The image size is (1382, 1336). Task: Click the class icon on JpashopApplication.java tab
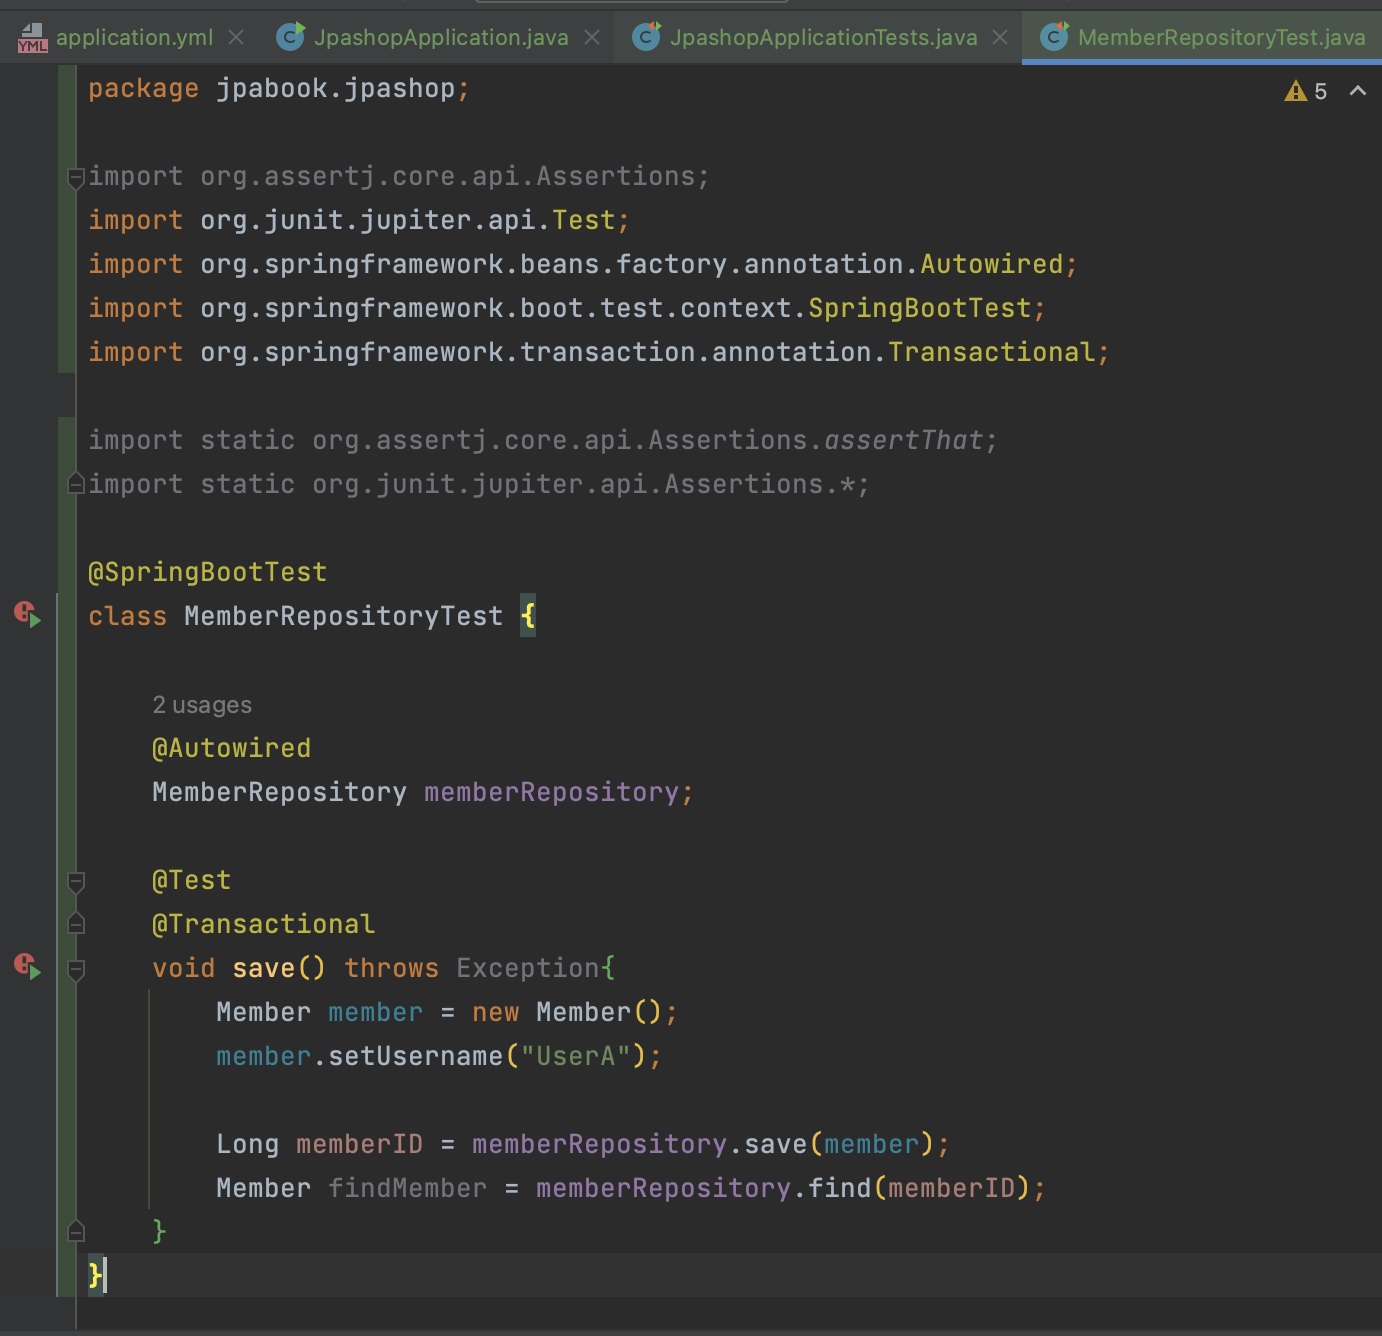tap(291, 37)
